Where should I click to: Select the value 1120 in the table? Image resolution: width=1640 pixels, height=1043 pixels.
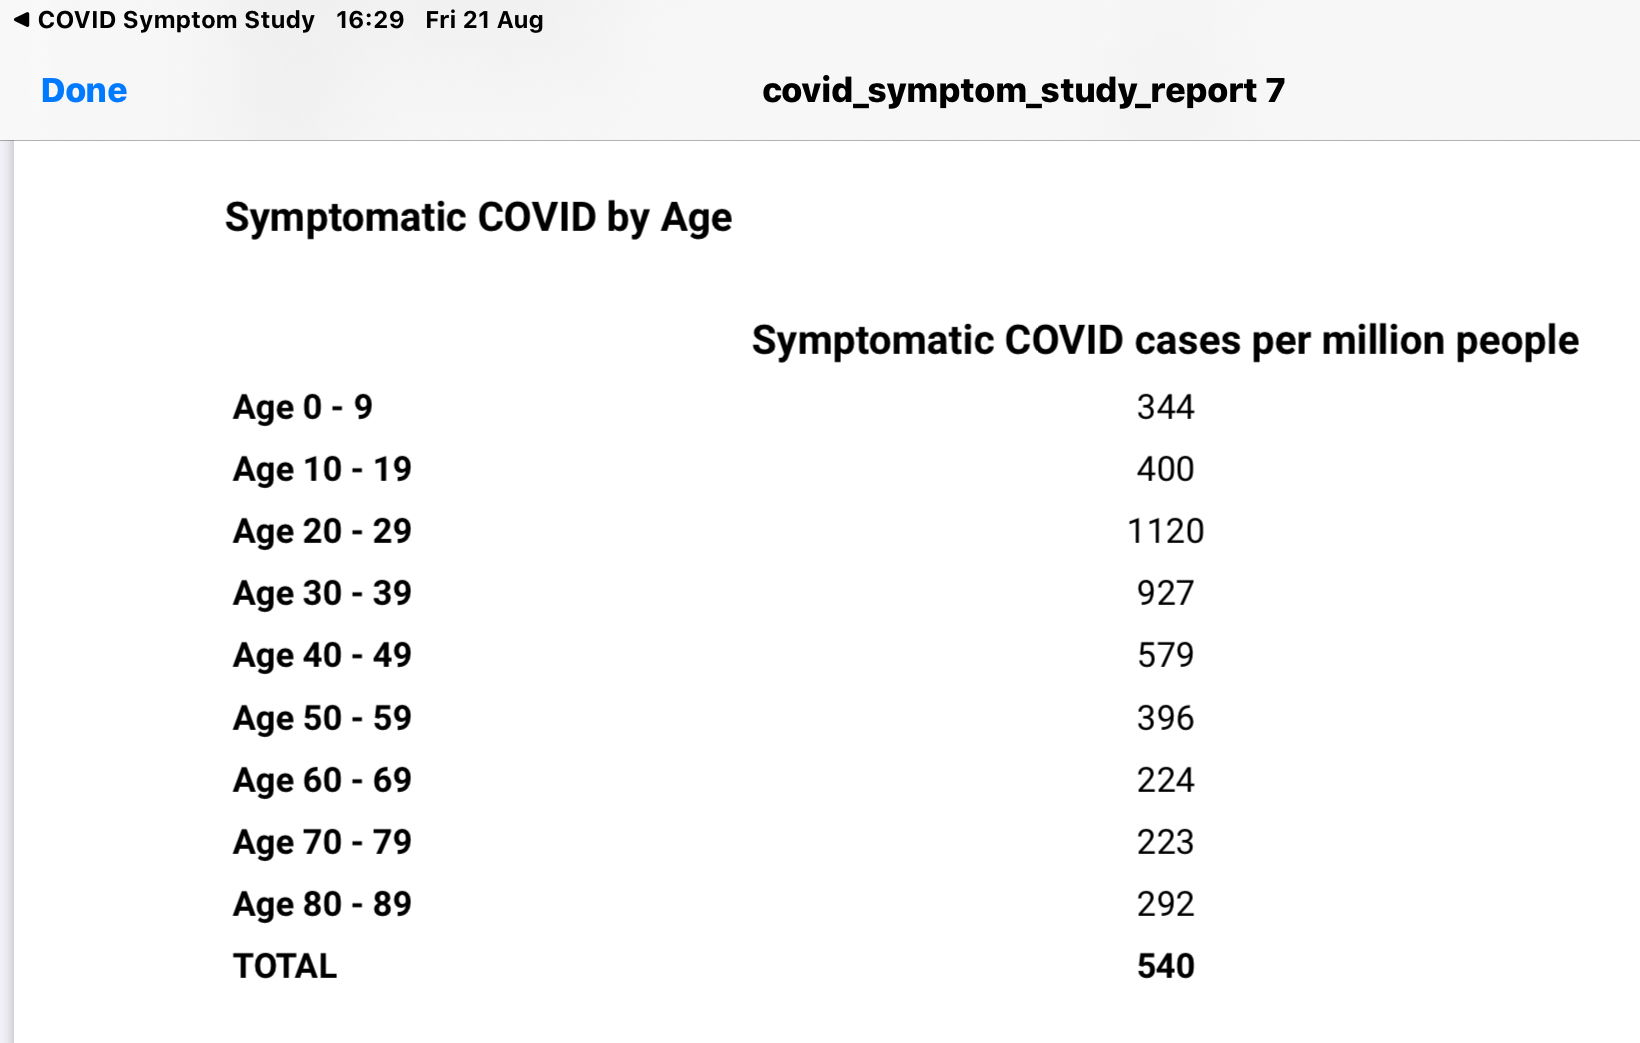[x=1165, y=532]
